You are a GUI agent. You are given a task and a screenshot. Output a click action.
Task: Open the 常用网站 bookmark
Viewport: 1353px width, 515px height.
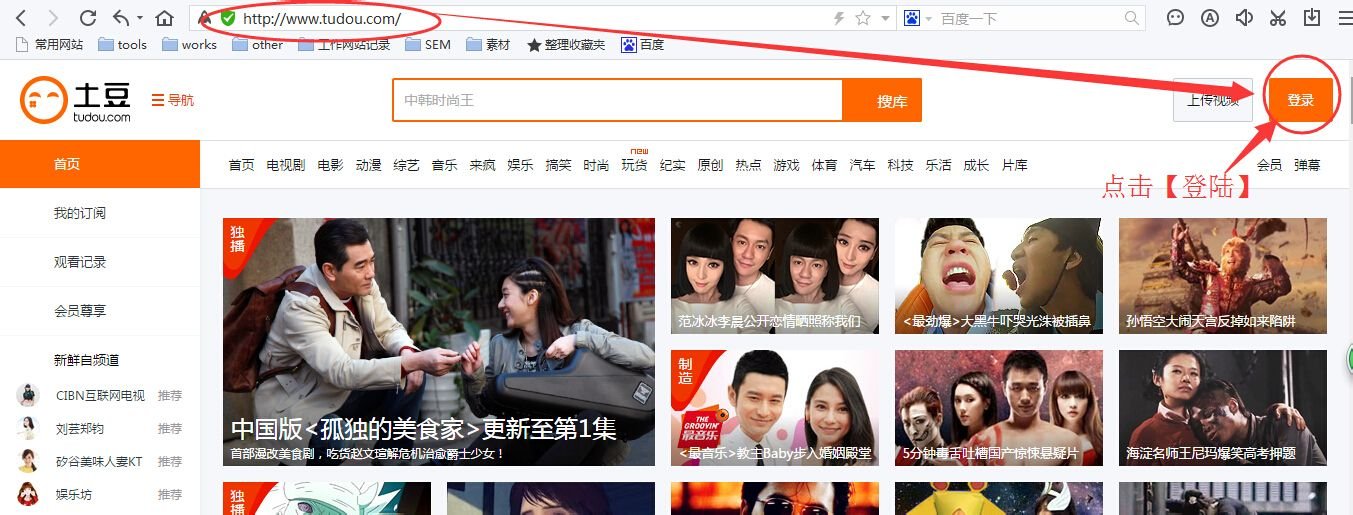coord(51,44)
